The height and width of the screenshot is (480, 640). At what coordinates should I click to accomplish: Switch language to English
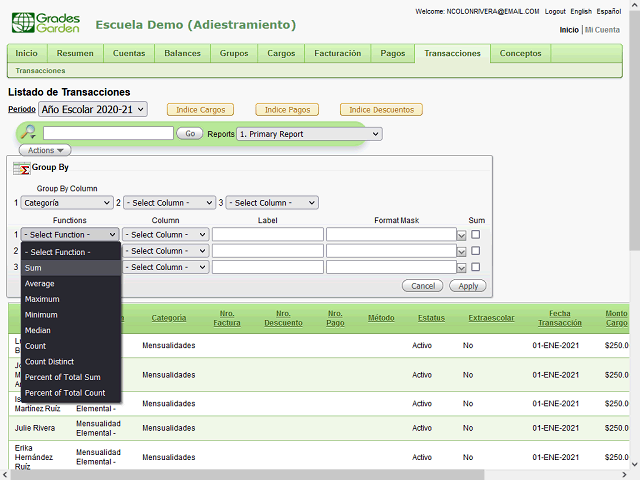coord(581,11)
